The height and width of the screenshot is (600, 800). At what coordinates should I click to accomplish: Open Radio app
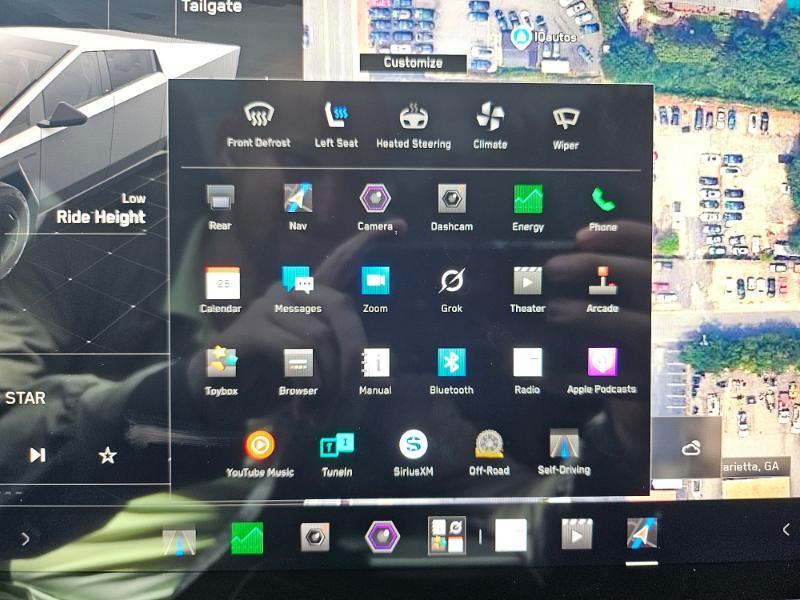(x=528, y=371)
